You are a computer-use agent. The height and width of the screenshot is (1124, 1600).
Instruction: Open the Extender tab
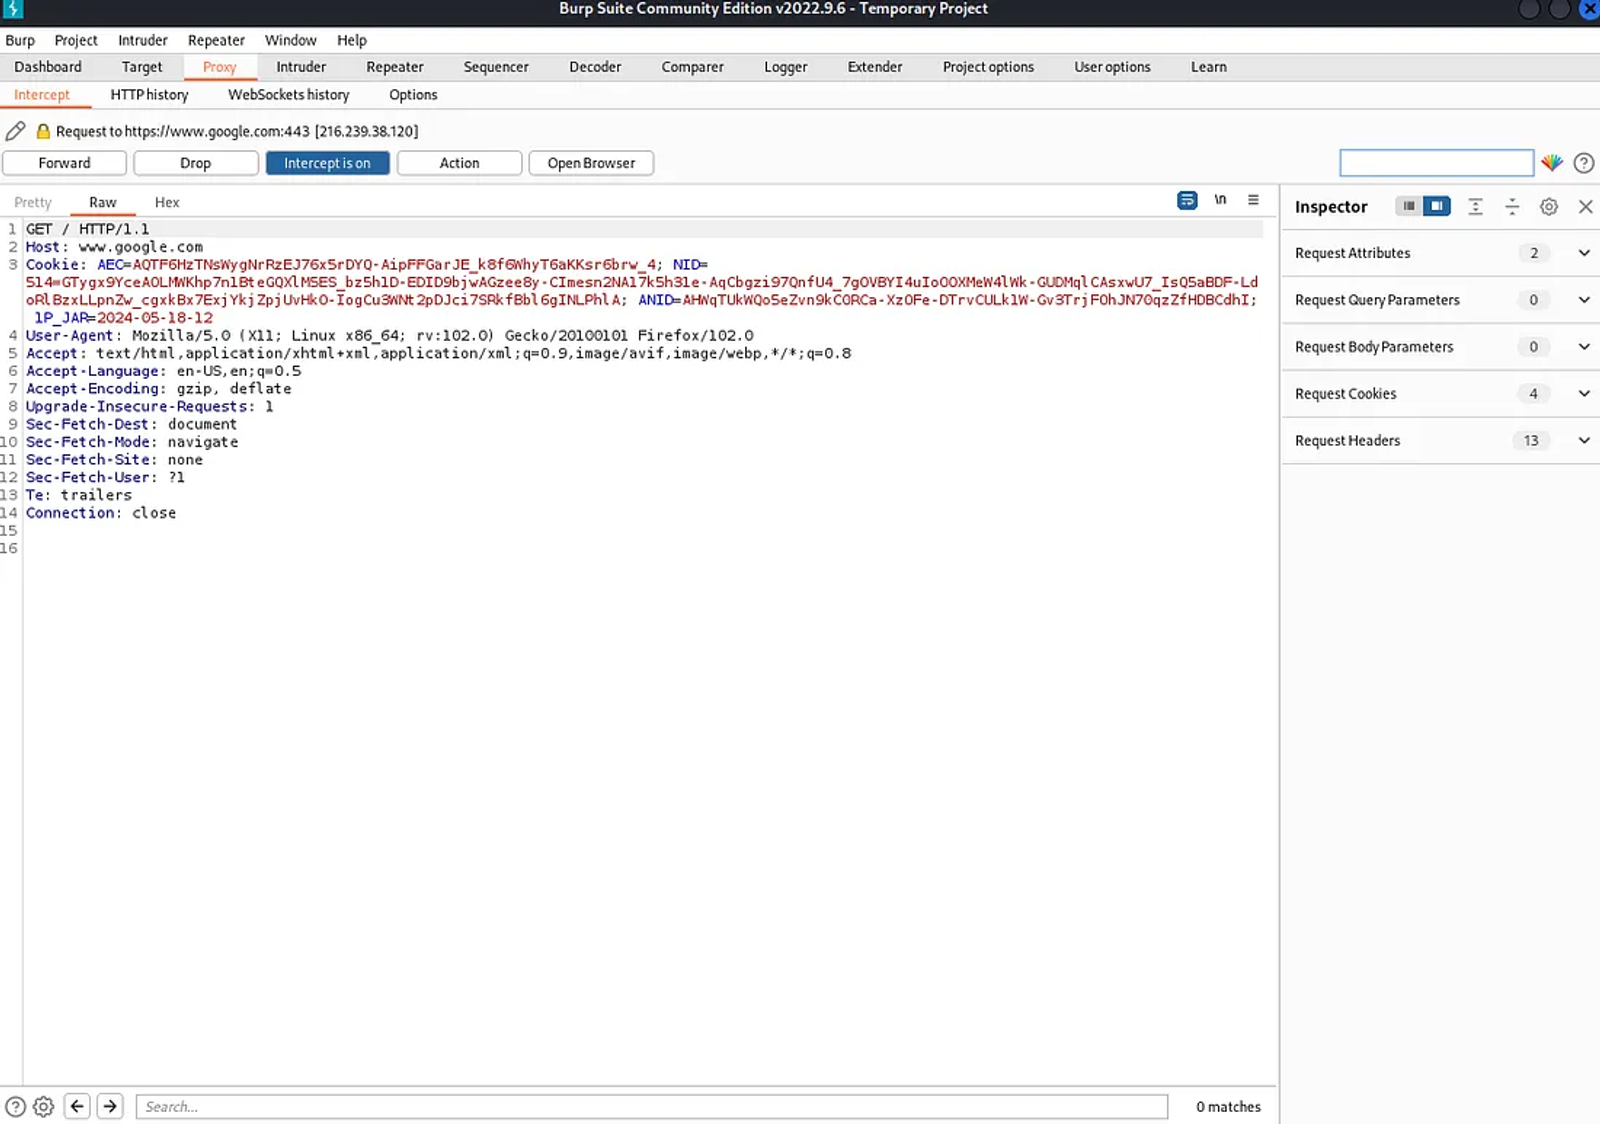[x=875, y=67]
